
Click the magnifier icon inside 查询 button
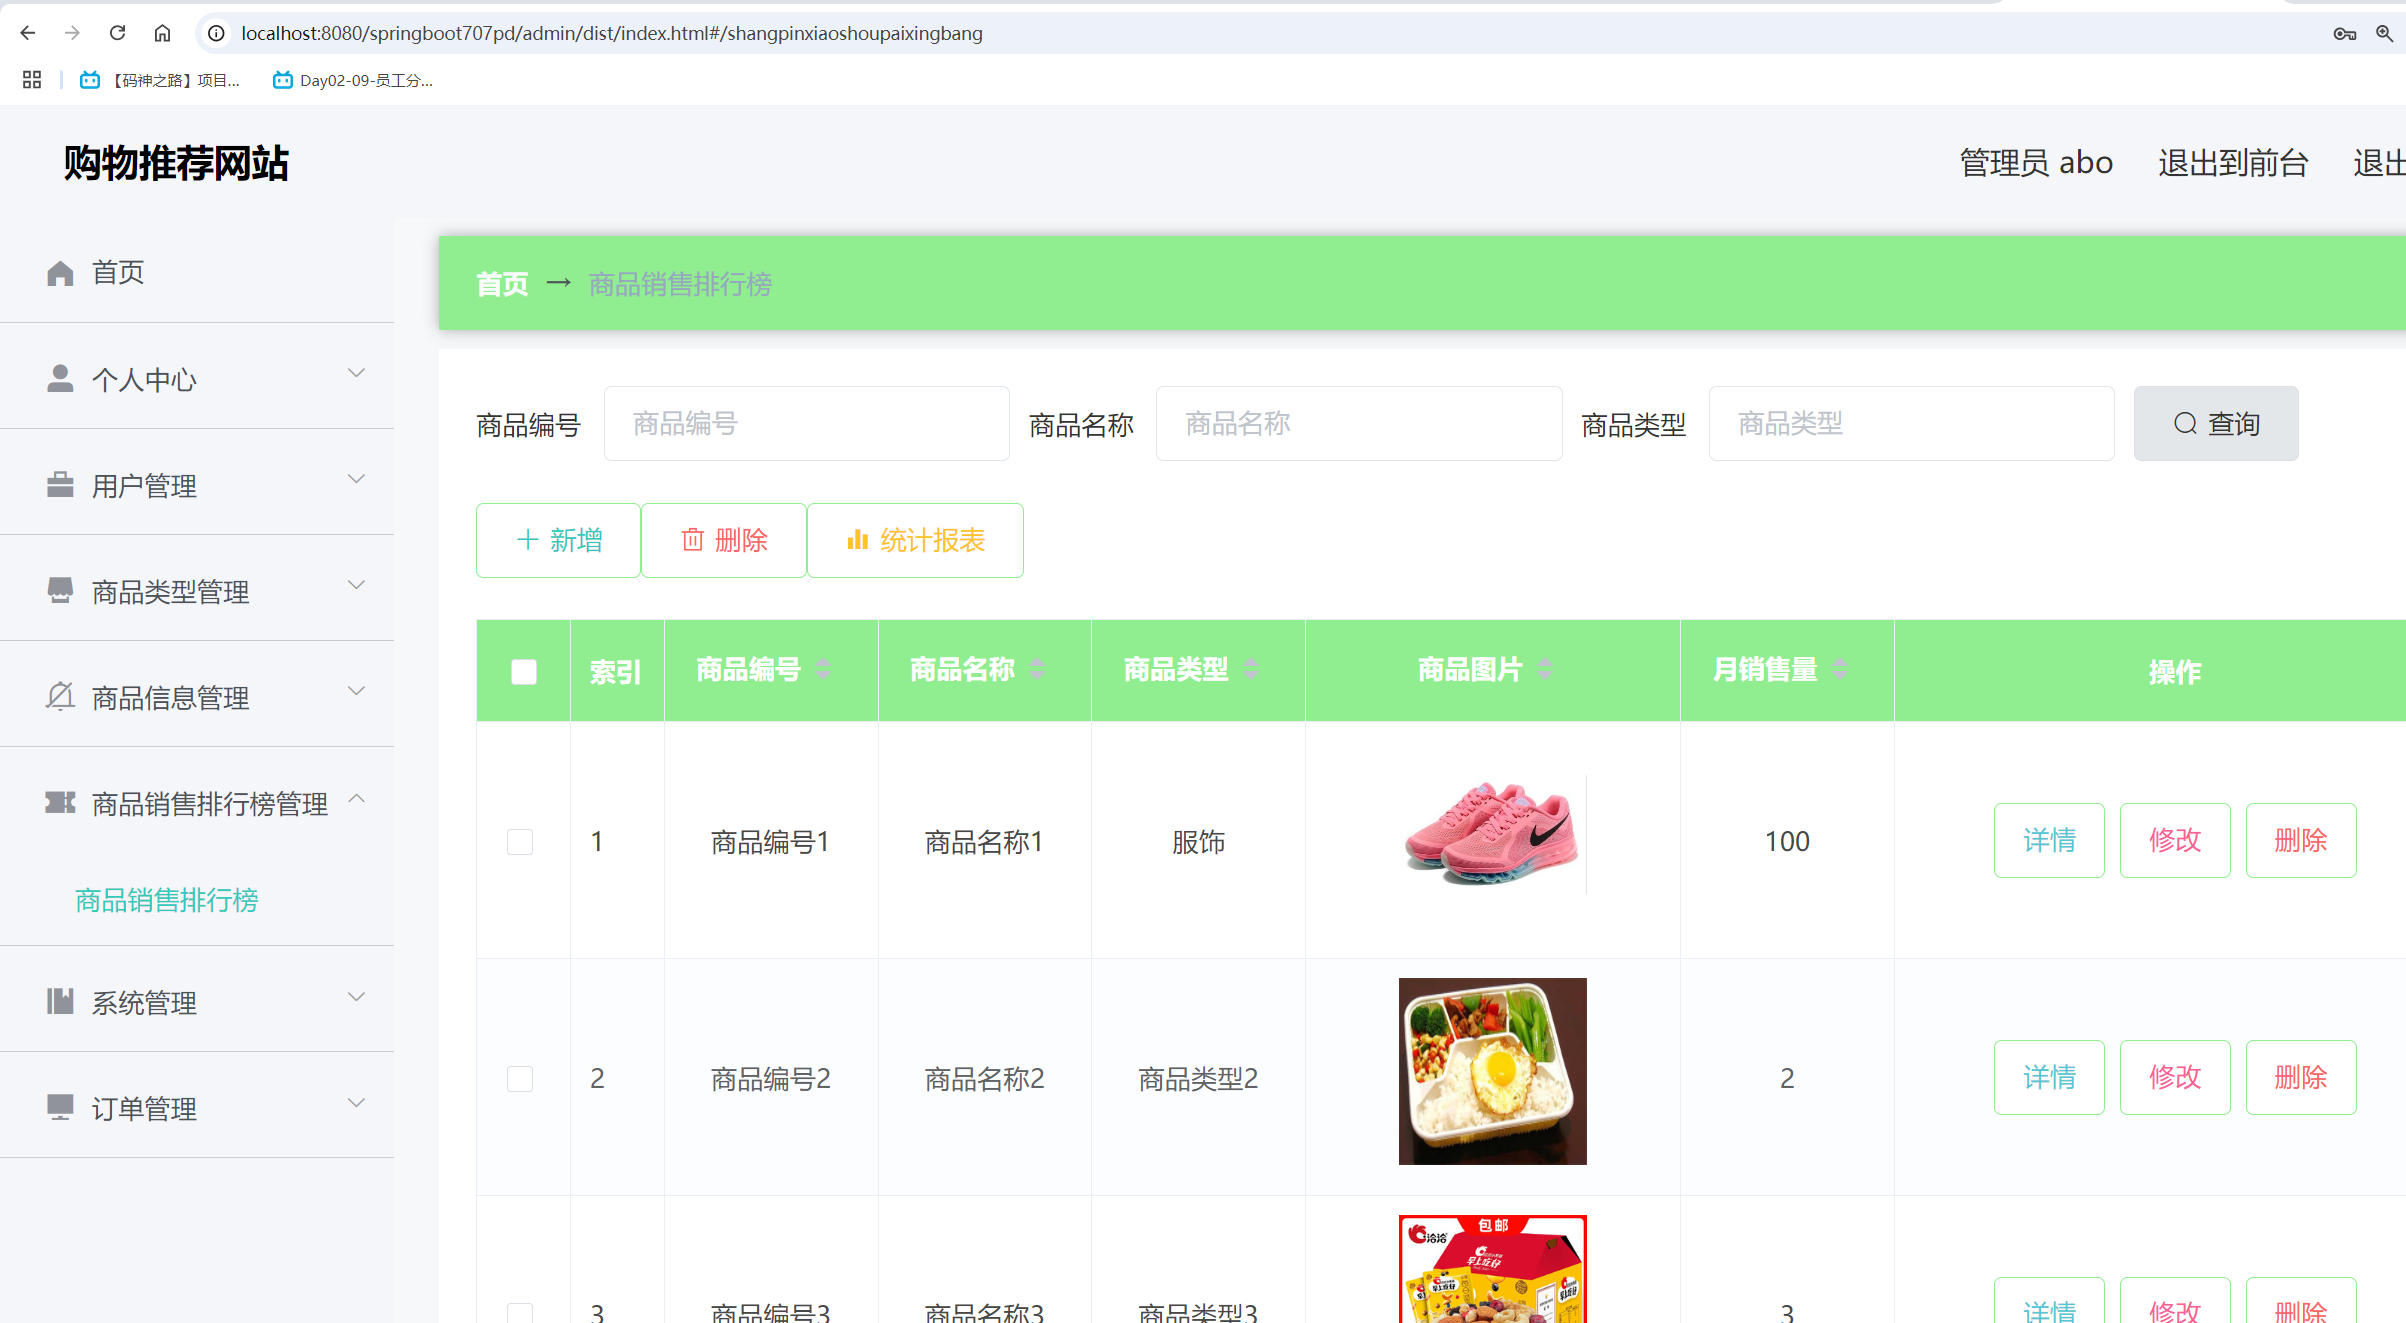pyautogui.click(x=2184, y=423)
